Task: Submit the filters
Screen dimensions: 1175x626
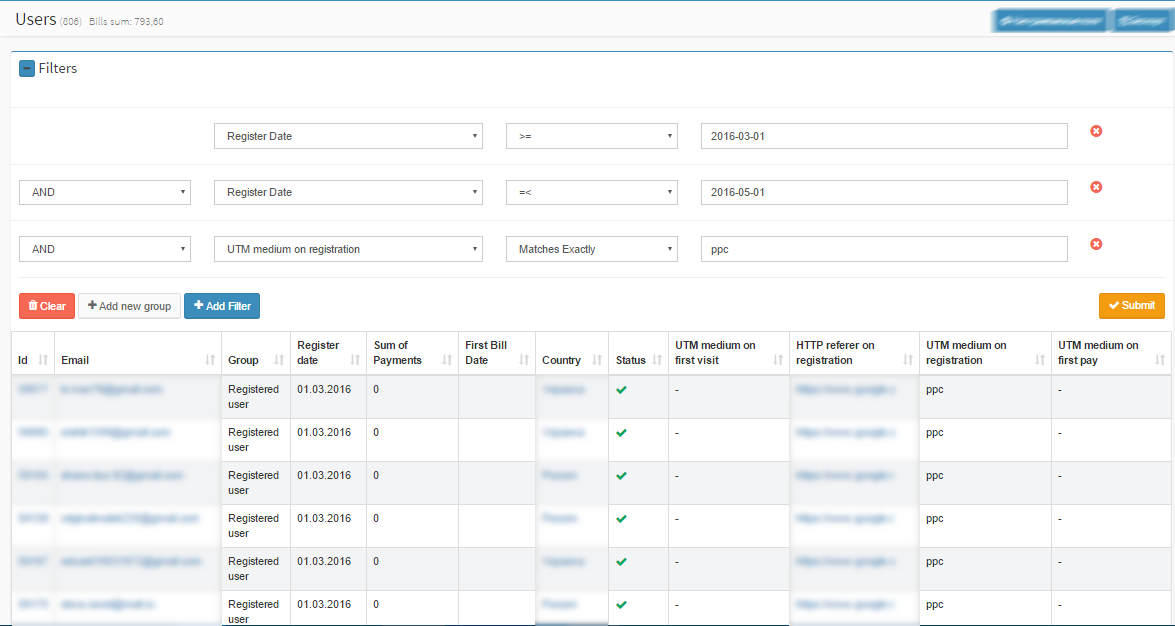Action: 1132,306
